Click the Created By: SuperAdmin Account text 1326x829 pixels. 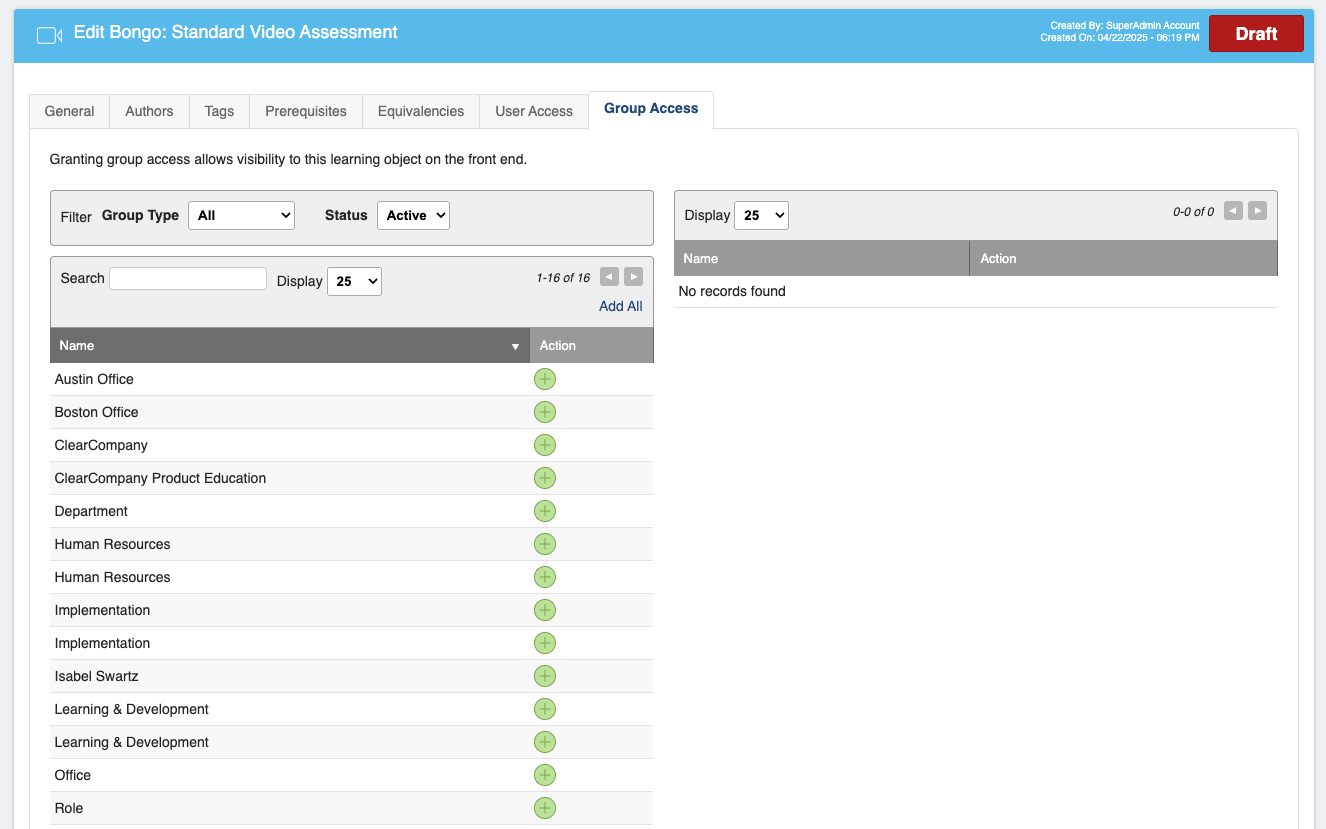pyautogui.click(x=1125, y=26)
